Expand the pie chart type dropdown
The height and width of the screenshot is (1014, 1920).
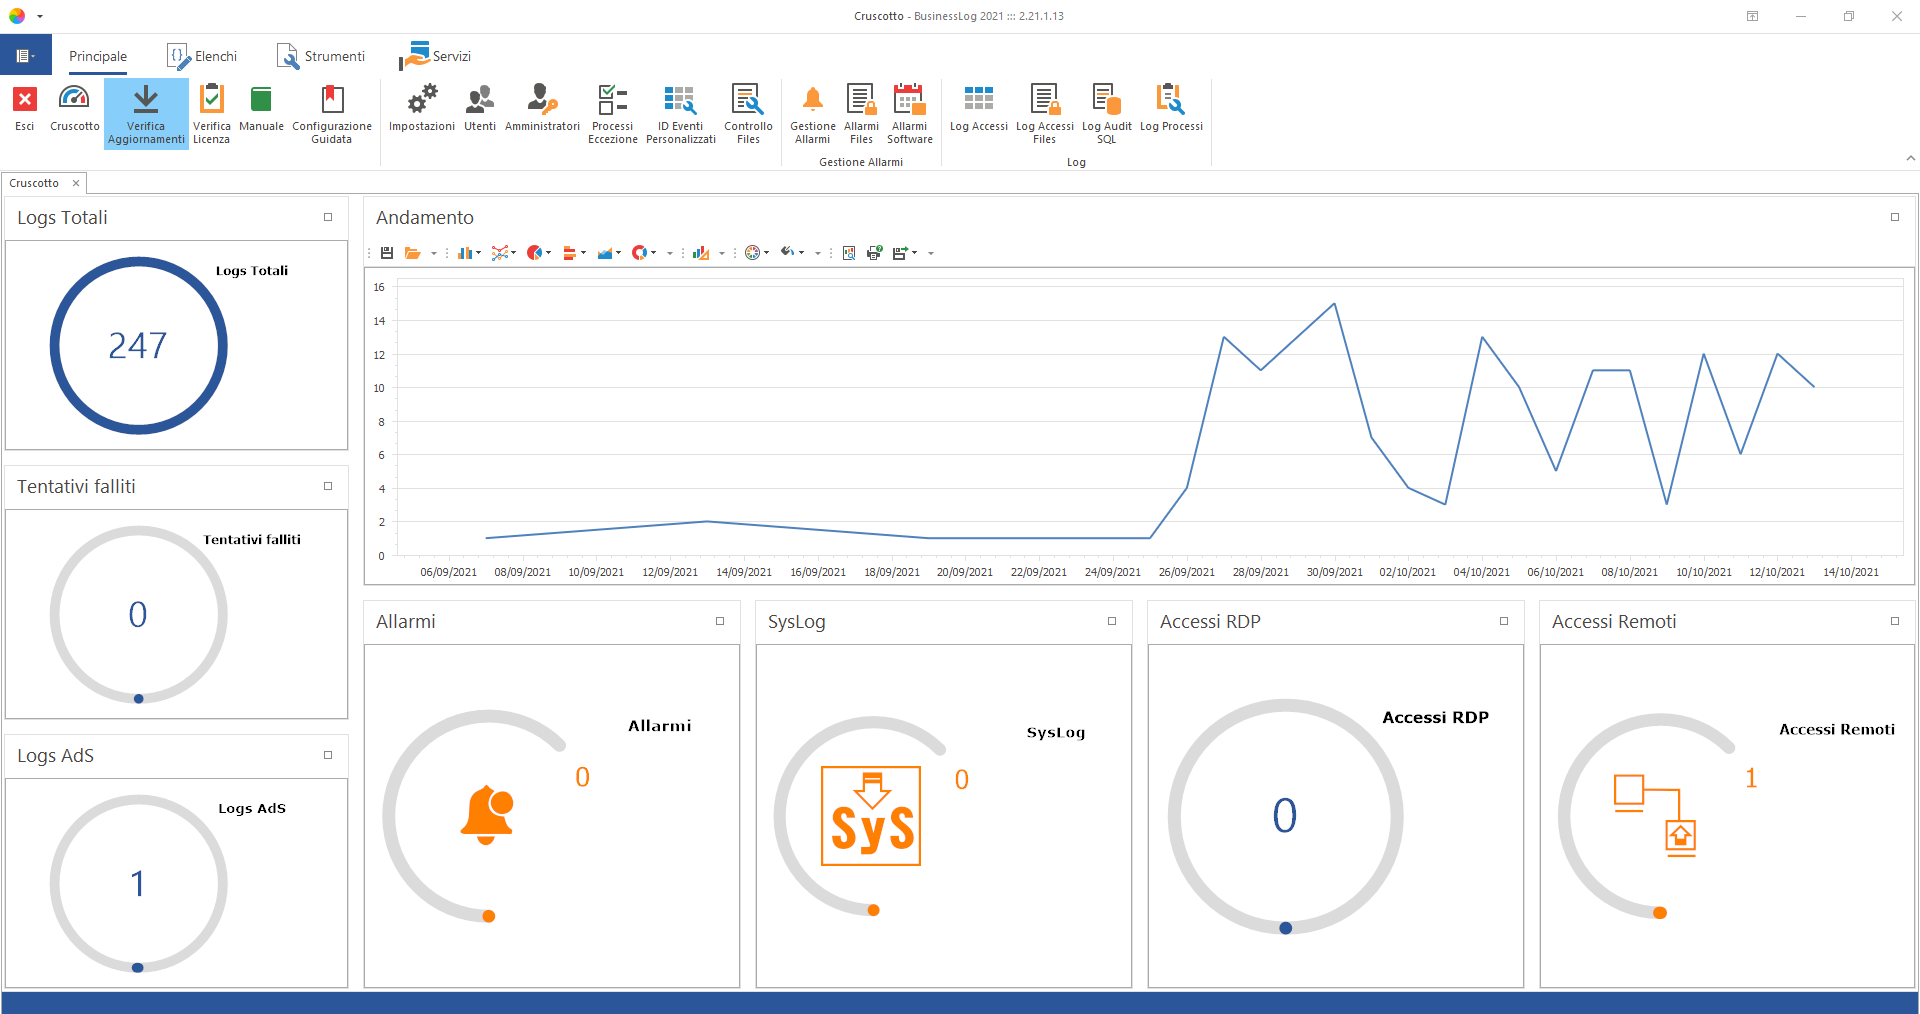549,253
